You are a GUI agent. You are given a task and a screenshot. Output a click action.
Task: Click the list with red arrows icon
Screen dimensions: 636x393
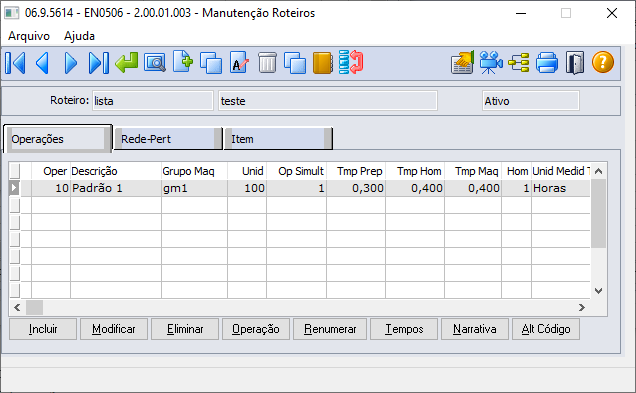[x=351, y=62]
